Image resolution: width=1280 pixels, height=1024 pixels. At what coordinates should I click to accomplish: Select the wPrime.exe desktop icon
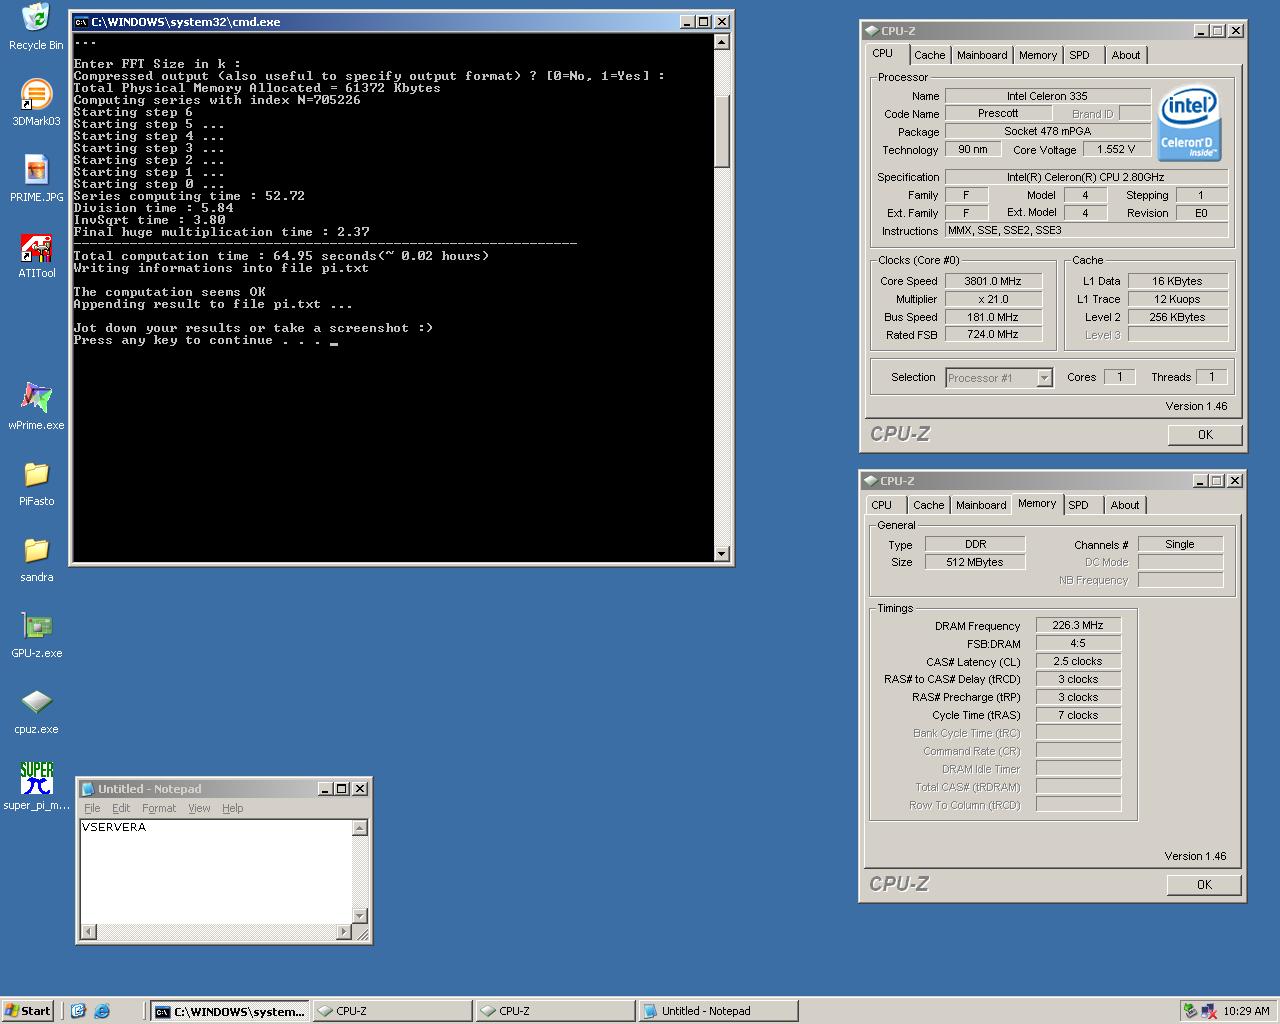coord(36,406)
